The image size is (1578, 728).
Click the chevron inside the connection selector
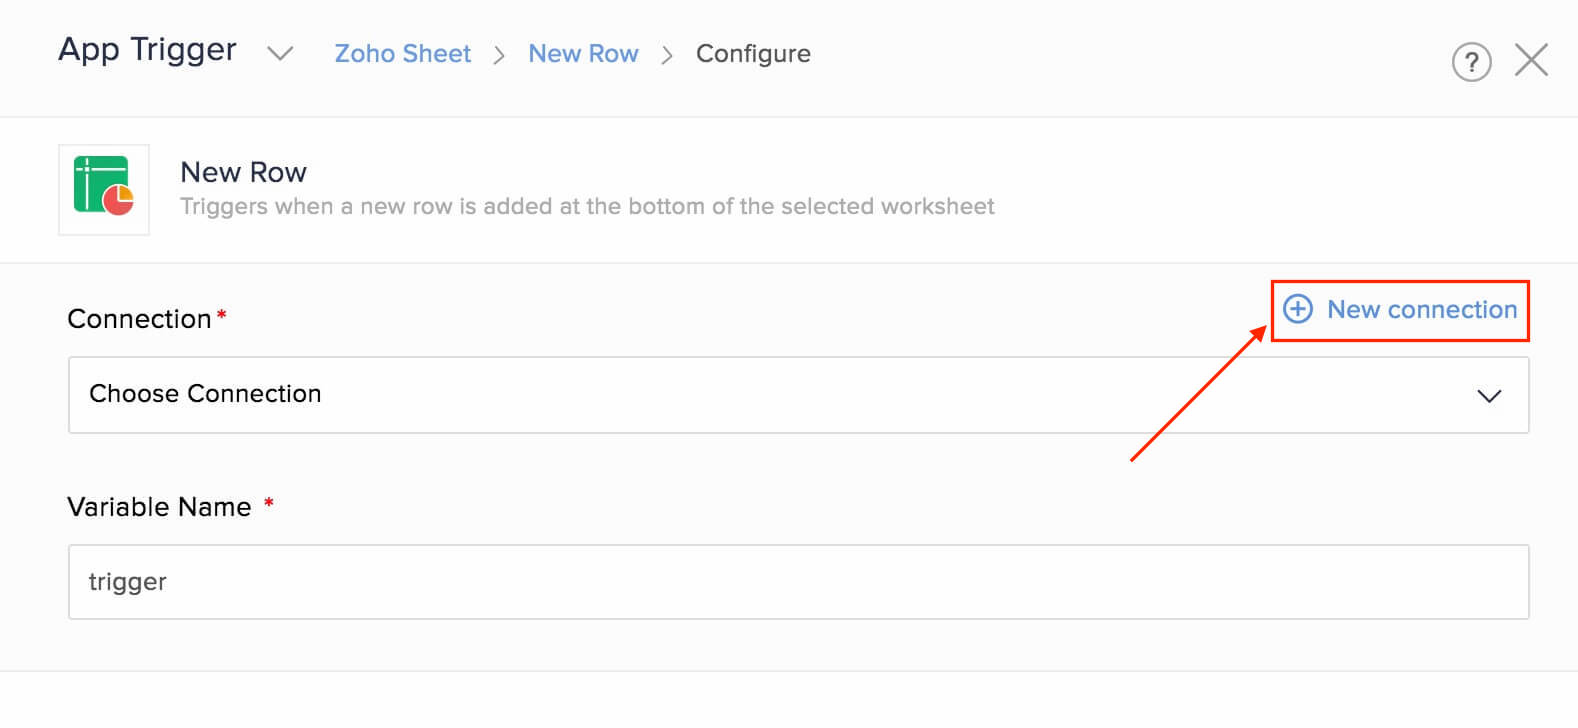(1489, 396)
